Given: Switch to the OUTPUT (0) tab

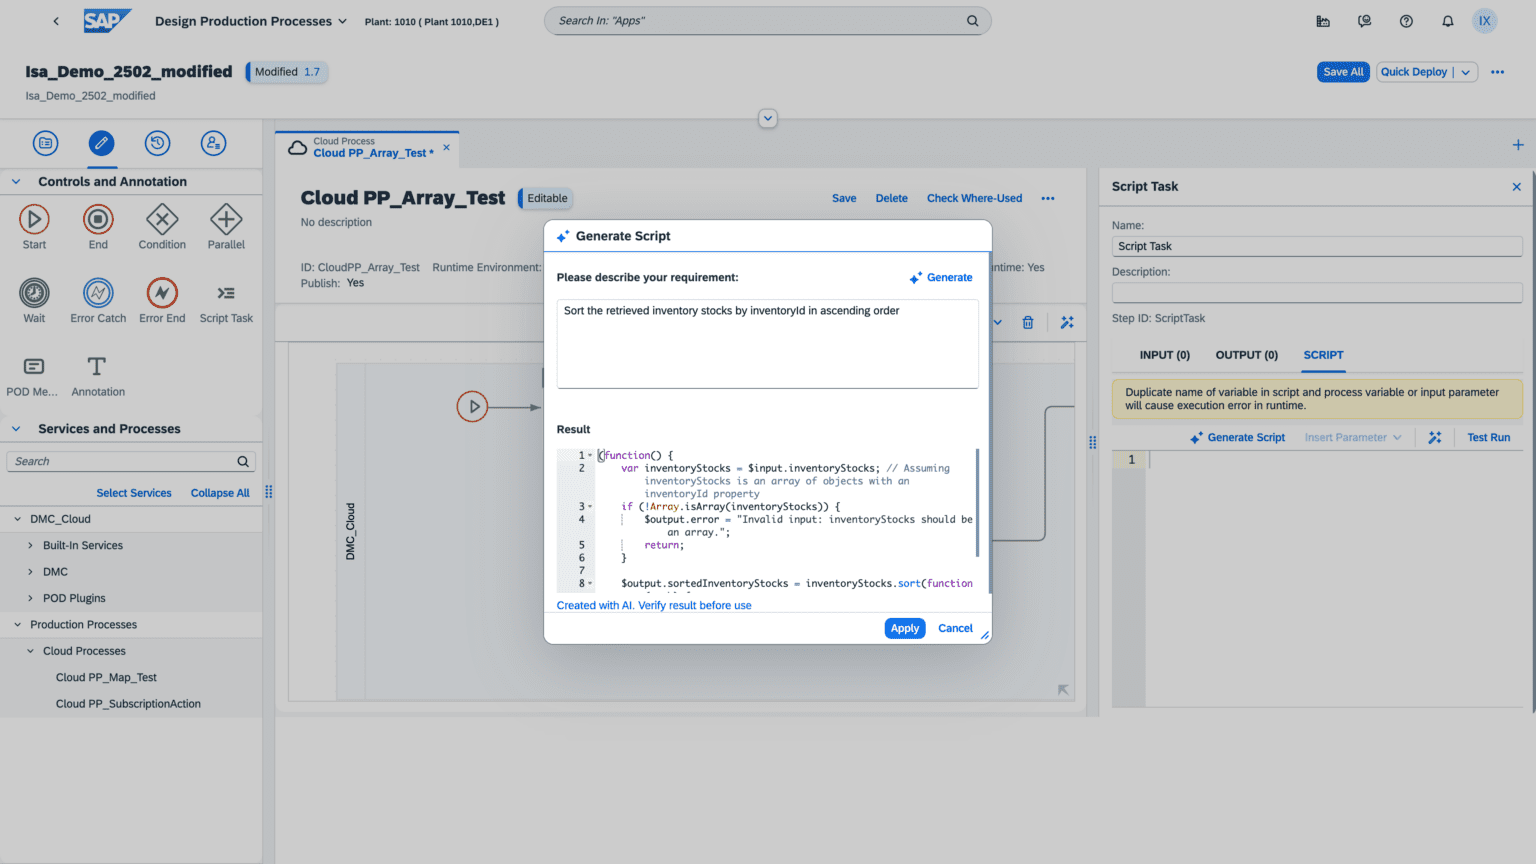Looking at the screenshot, I should pyautogui.click(x=1246, y=355).
